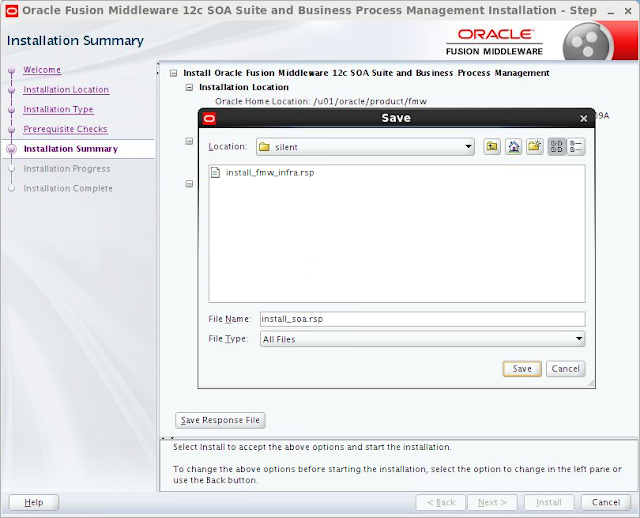Select the Installation Summary step
This screenshot has width=640, height=518.
[x=71, y=149]
